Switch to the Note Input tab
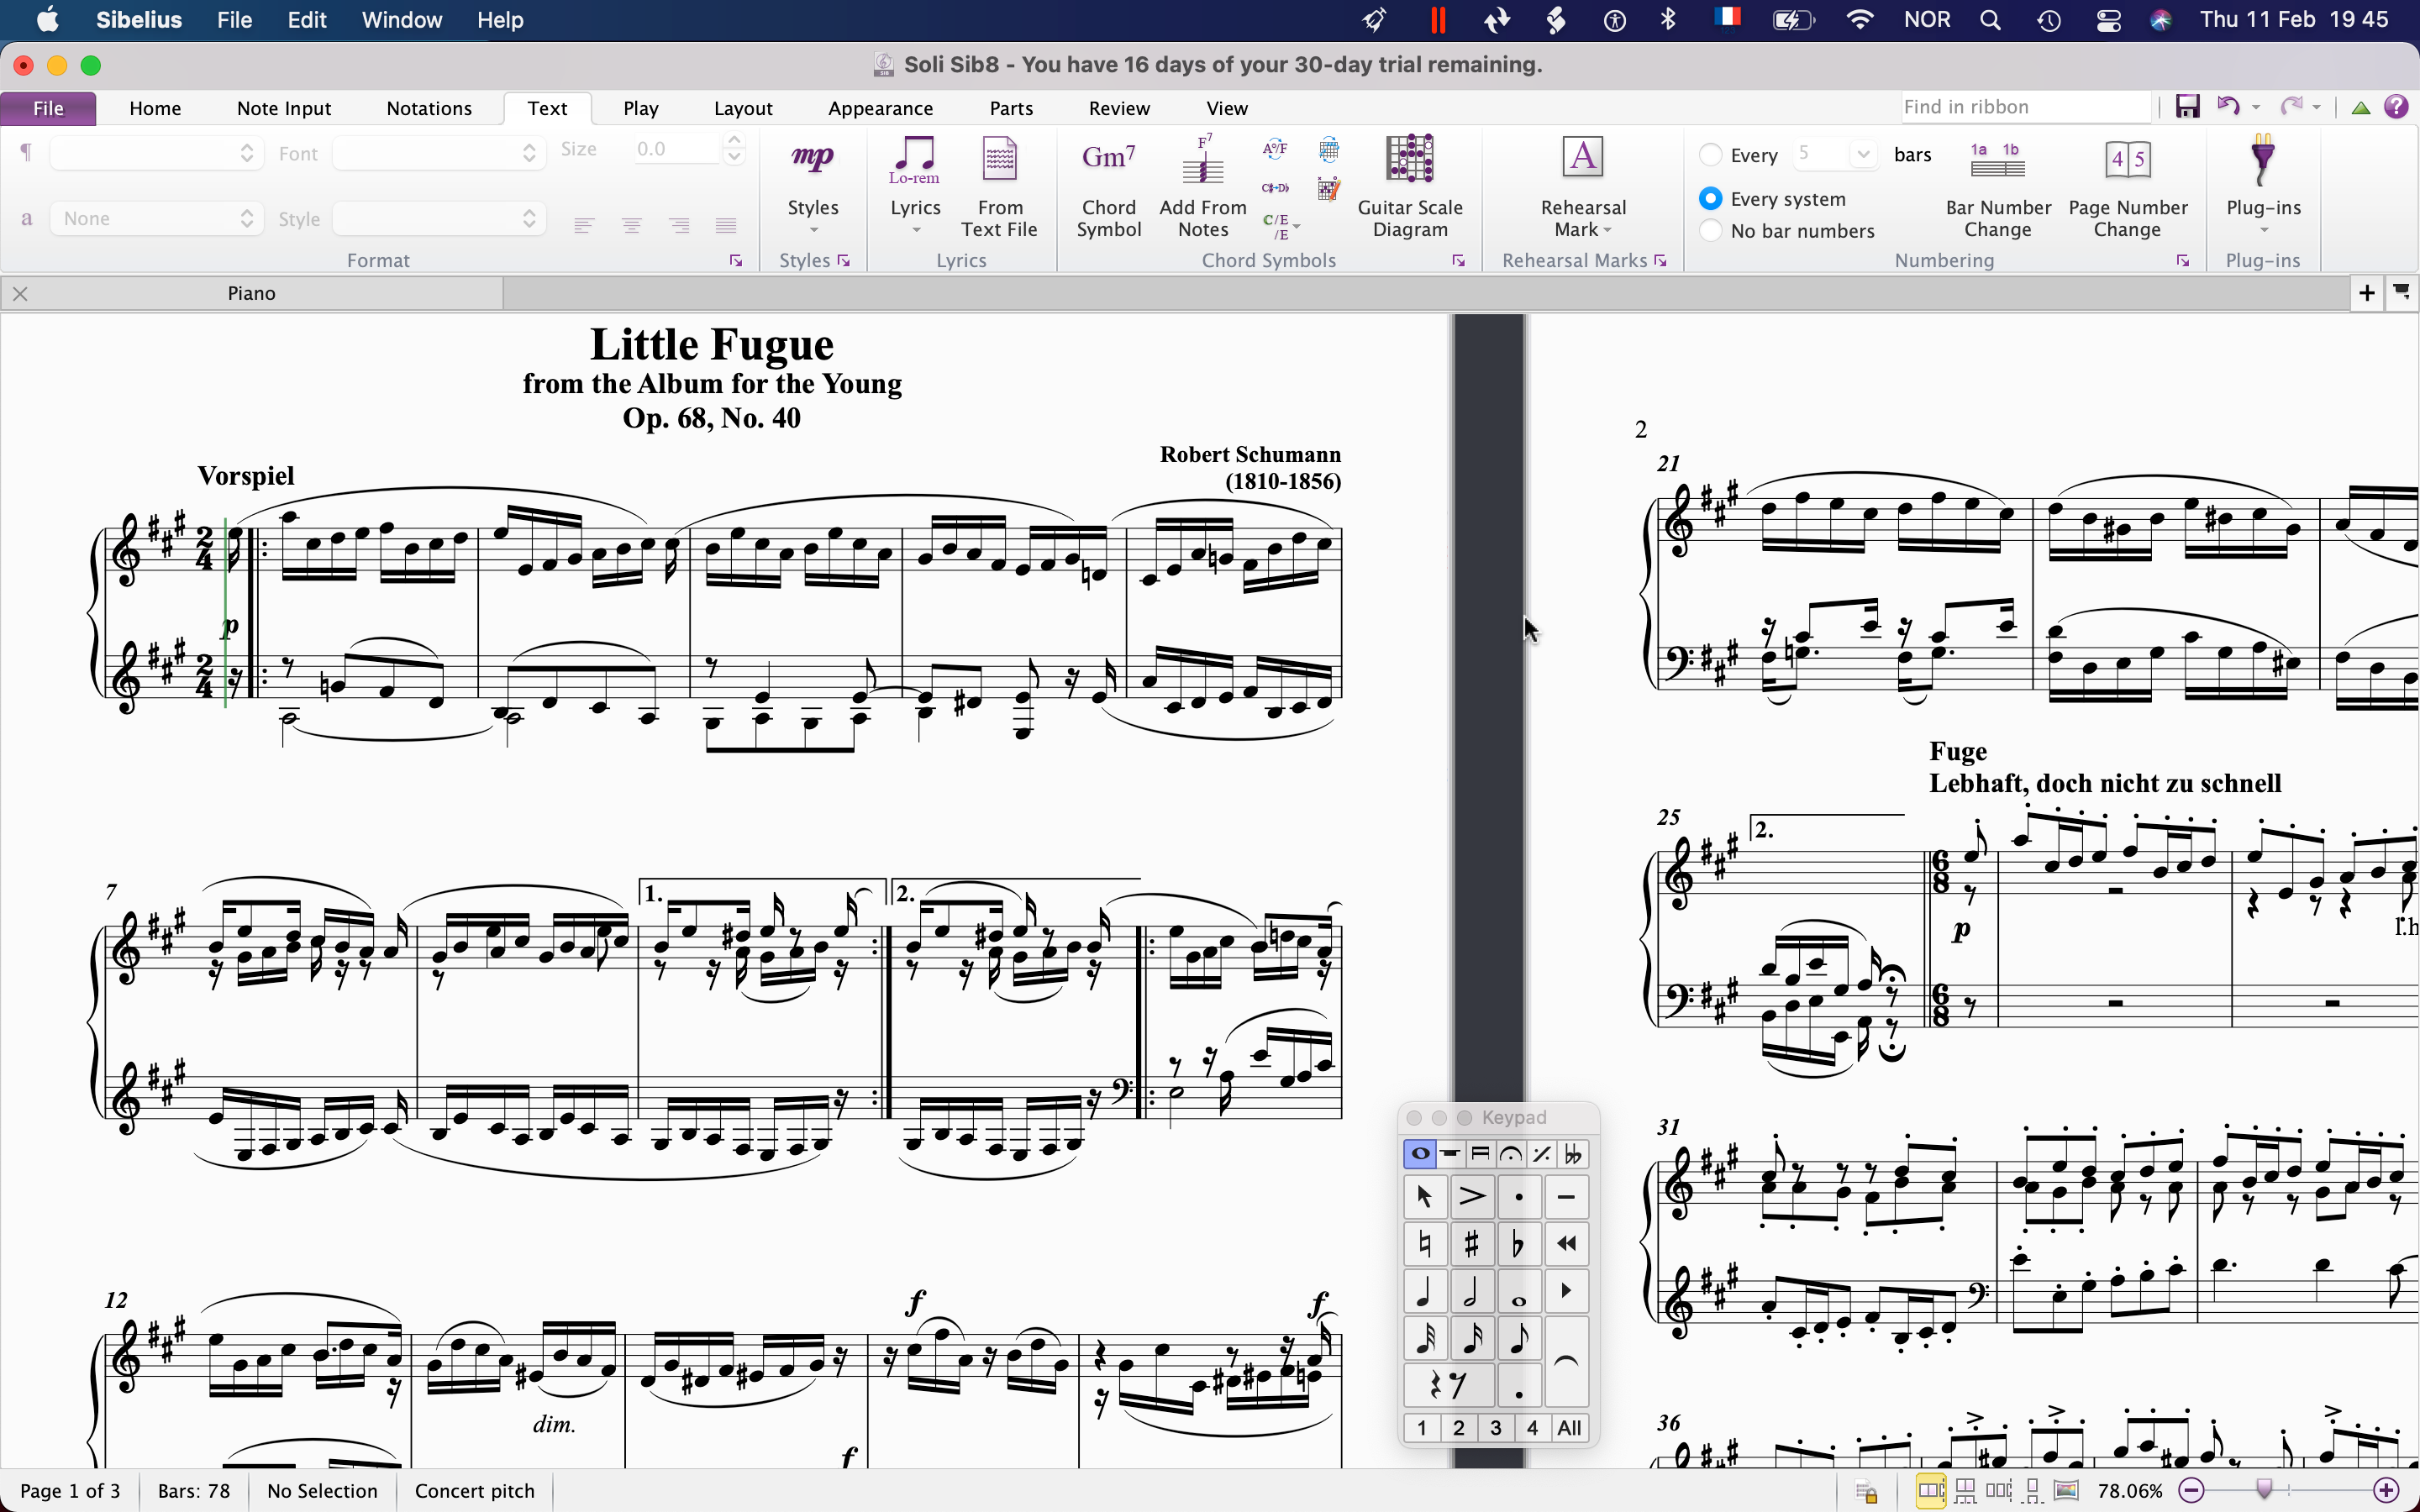The width and height of the screenshot is (2420, 1512). [284, 108]
